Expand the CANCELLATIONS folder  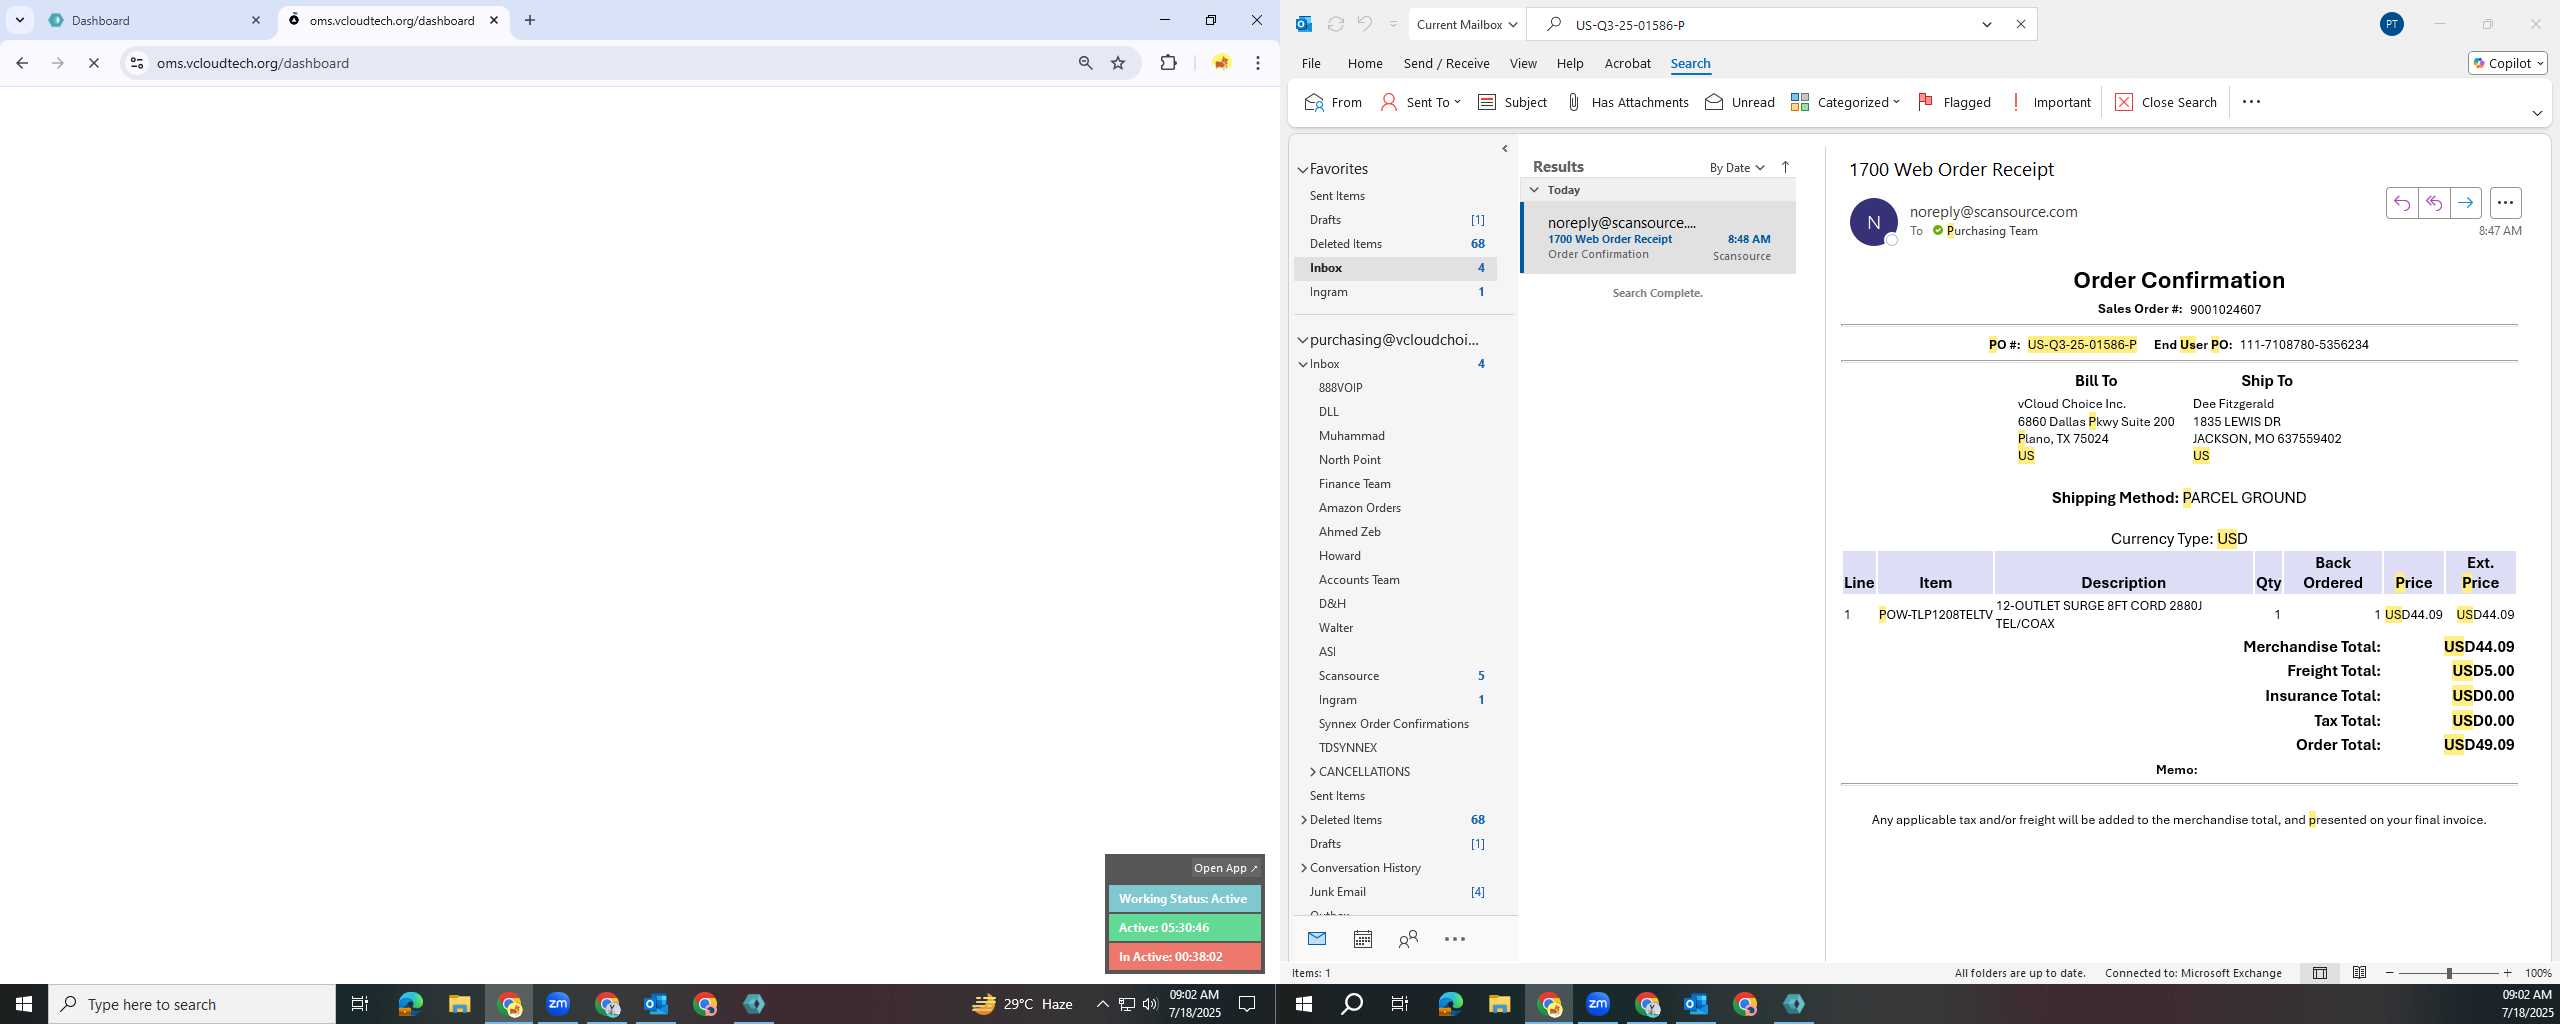point(1312,772)
